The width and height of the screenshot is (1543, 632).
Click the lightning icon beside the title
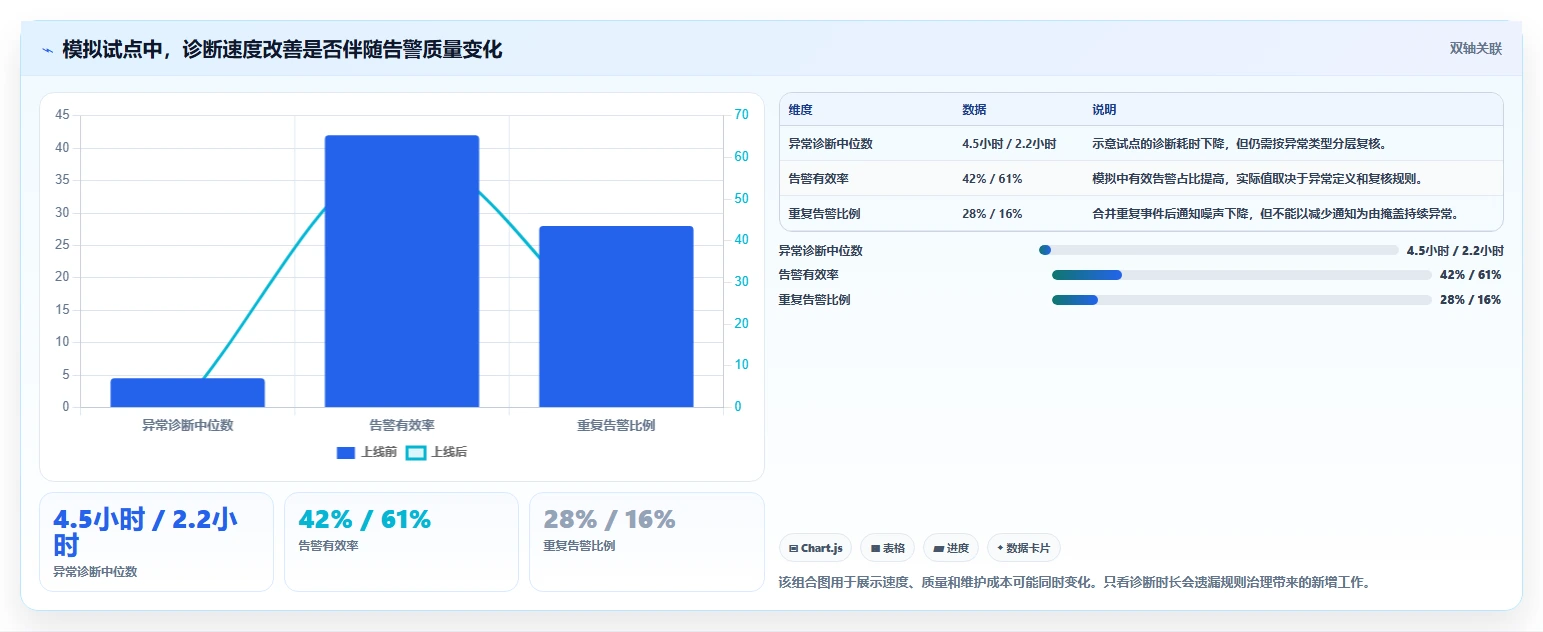(47, 50)
